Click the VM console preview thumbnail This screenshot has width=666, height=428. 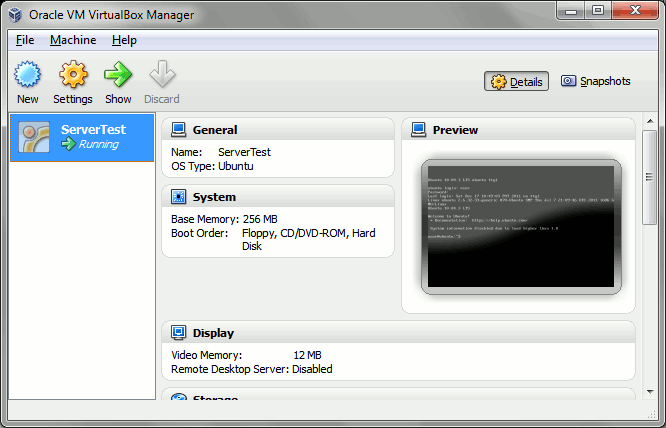click(521, 227)
